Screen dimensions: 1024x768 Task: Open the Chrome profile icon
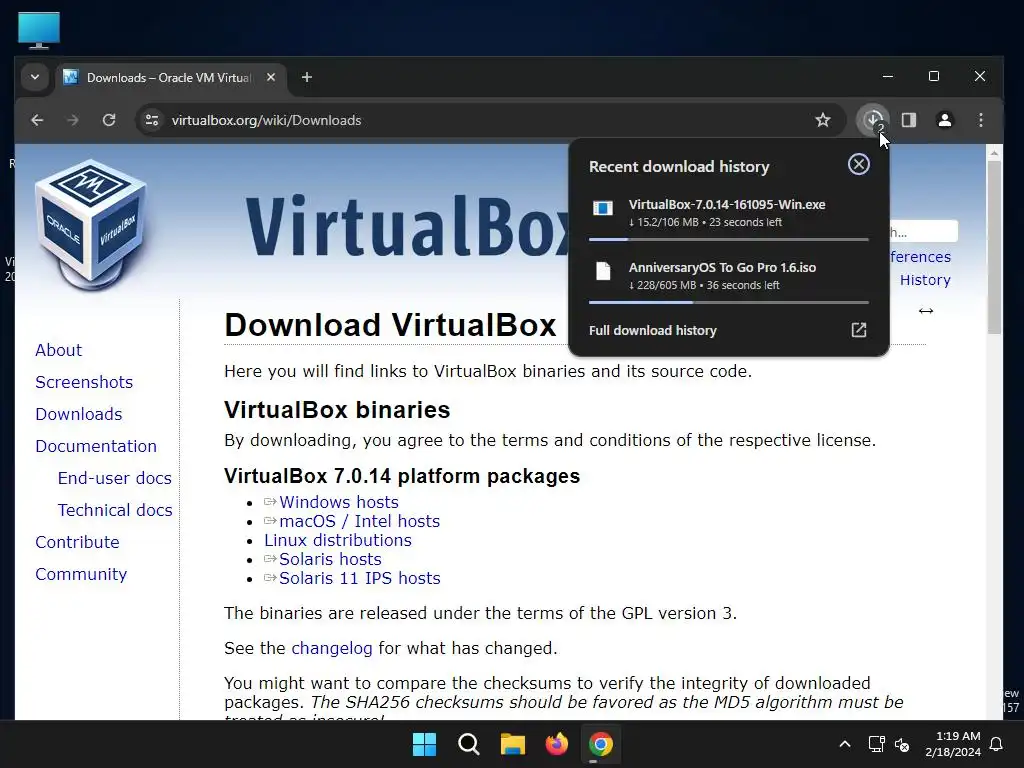coord(944,120)
